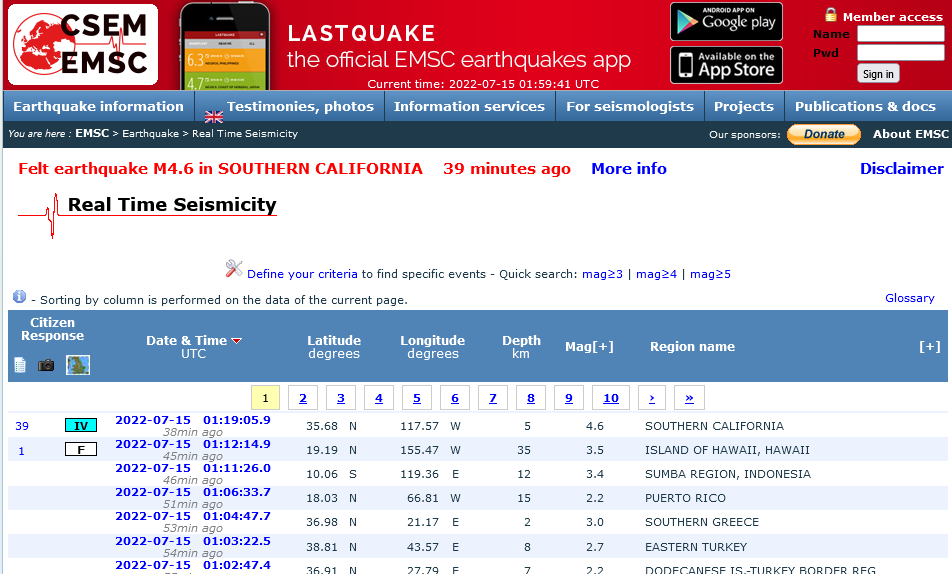Click the Member access padlock icon

point(831,15)
